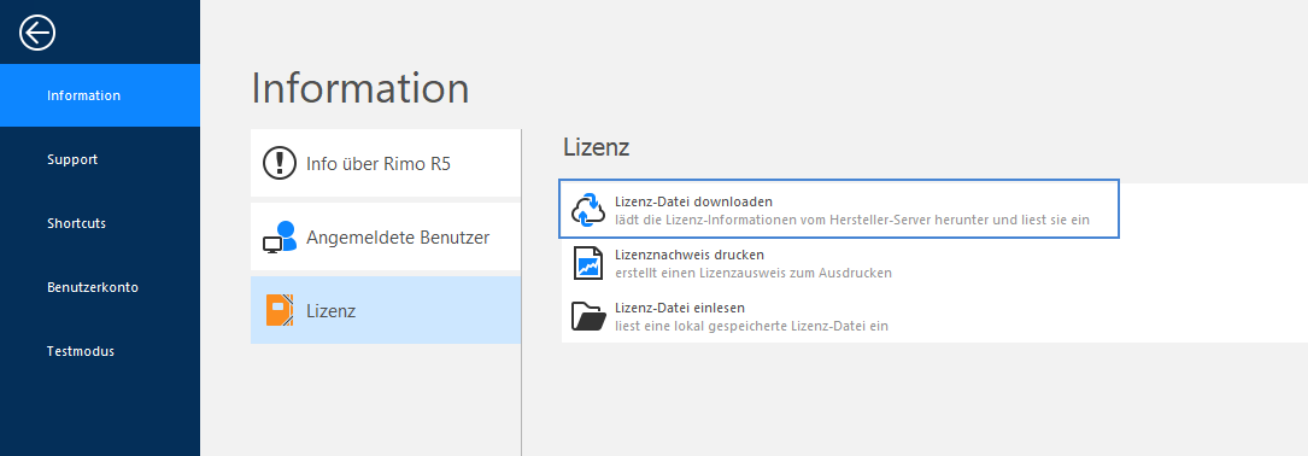This screenshot has width=1308, height=456.
Task: Click the back arrow circle icon
Action: [x=37, y=34]
